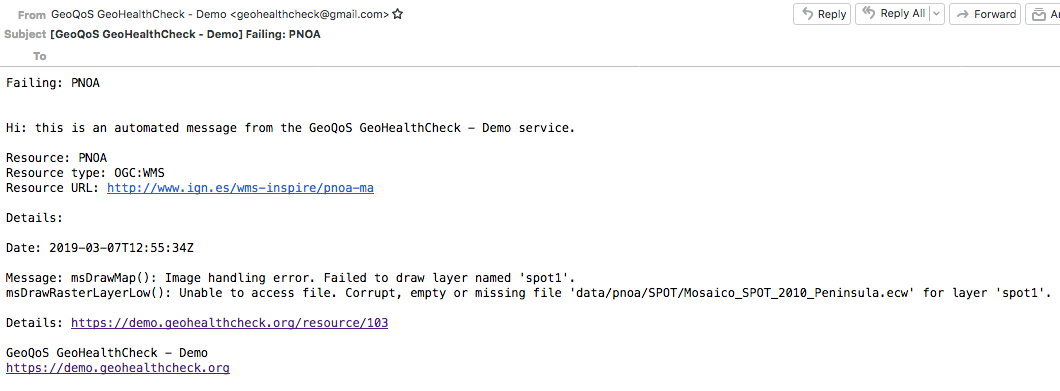Click the Reply button

[x=822, y=14]
